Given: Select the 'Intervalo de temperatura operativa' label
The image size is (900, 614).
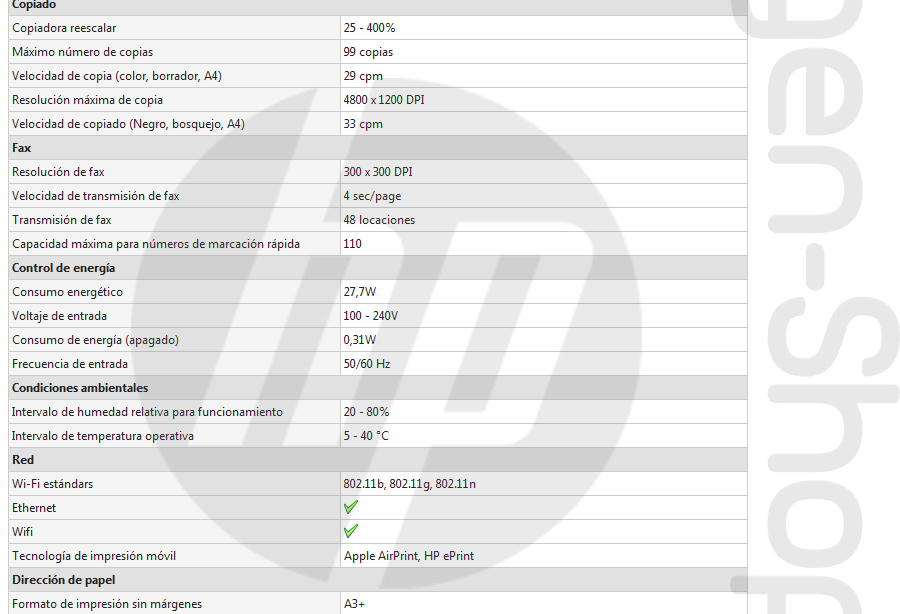Looking at the screenshot, I should (103, 436).
